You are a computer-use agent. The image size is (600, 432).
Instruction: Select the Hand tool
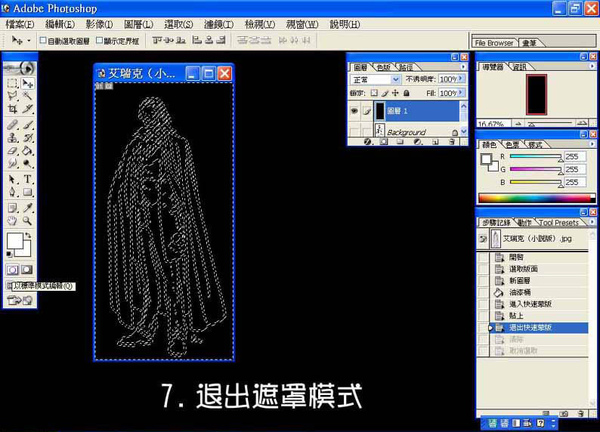(13, 221)
